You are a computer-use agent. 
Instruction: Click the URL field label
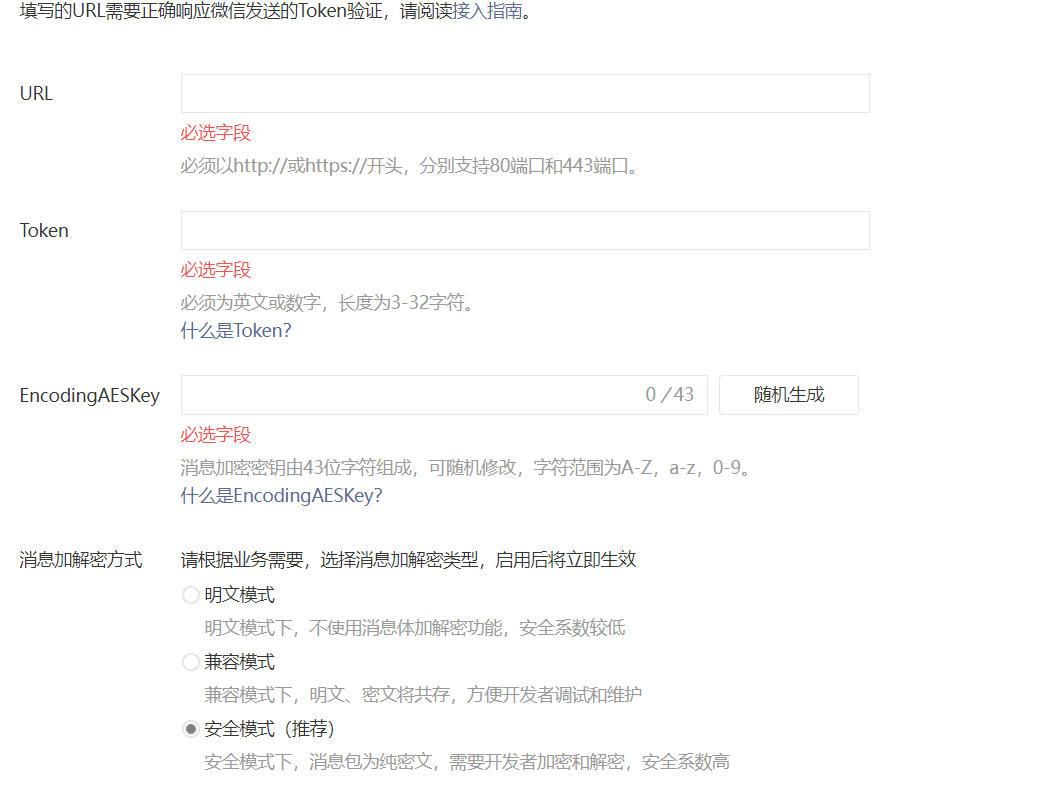pyautogui.click(x=37, y=94)
